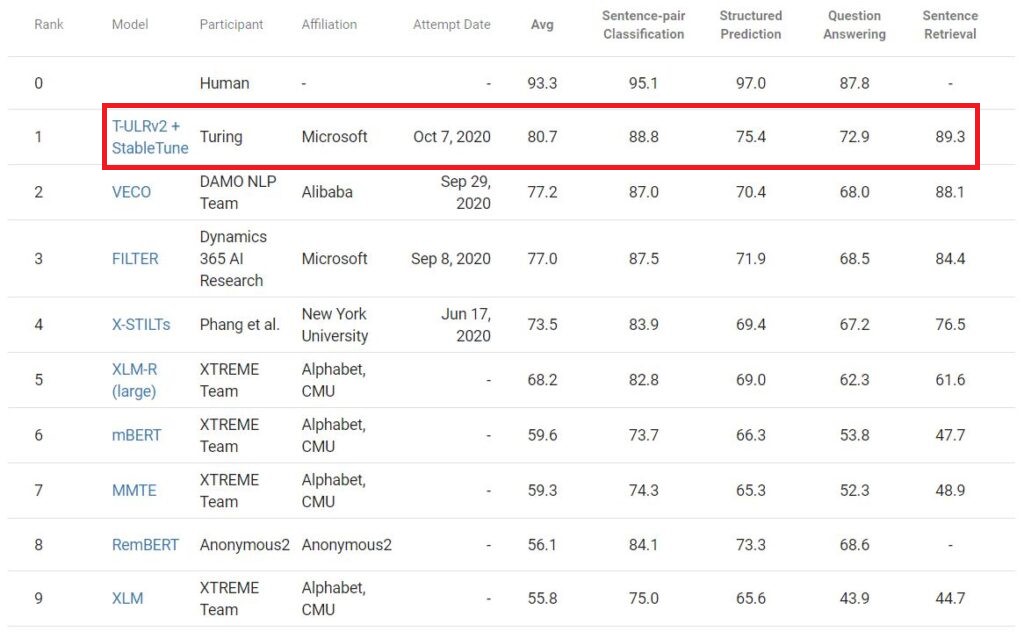Viewport: 1024px width, 638px height.
Task: Open the T-ULRv2 + StableTune model link
Action: (x=149, y=137)
